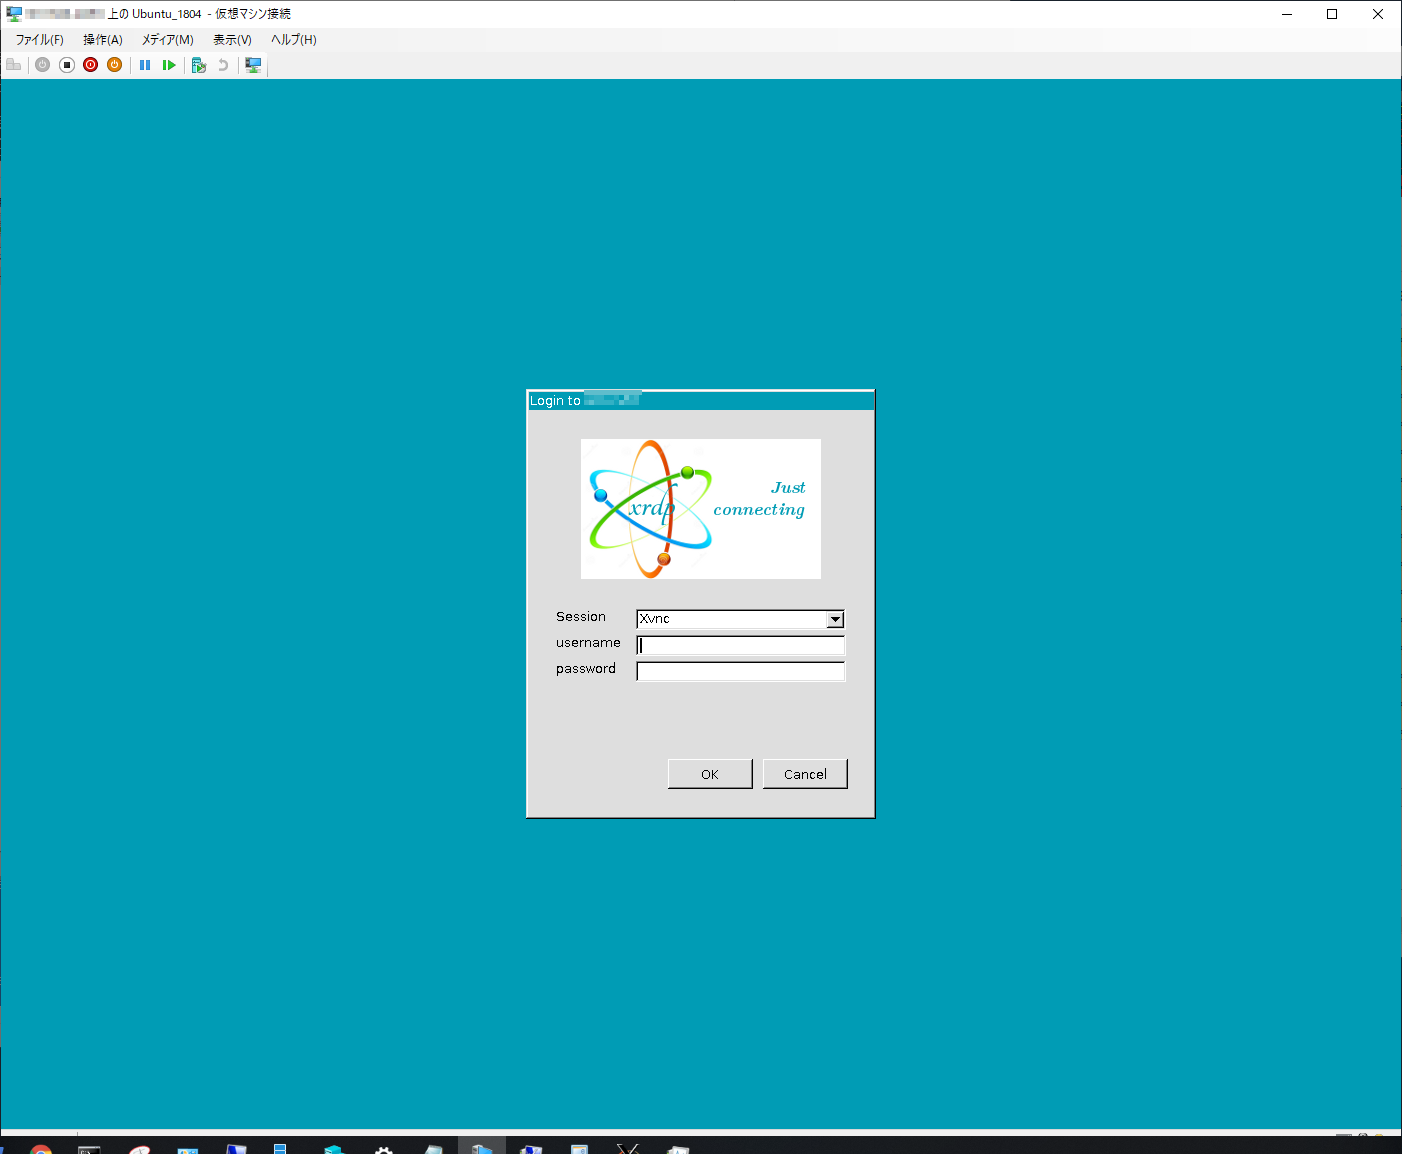Click the OK button
The width and height of the screenshot is (1402, 1154).
(x=710, y=774)
